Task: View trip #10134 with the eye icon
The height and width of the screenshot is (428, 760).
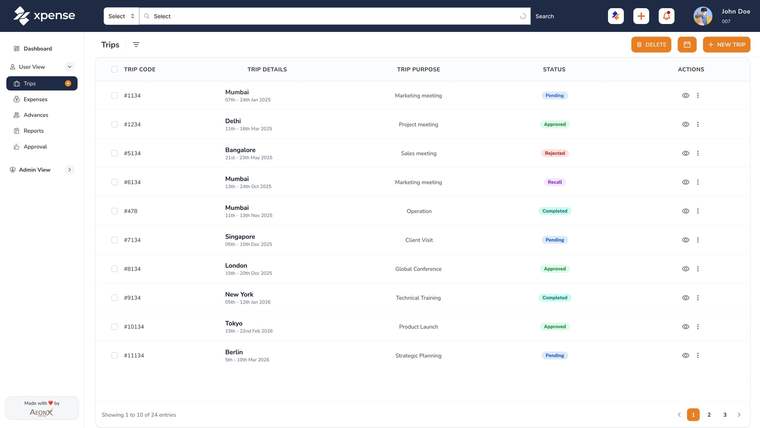Action: [x=685, y=327]
